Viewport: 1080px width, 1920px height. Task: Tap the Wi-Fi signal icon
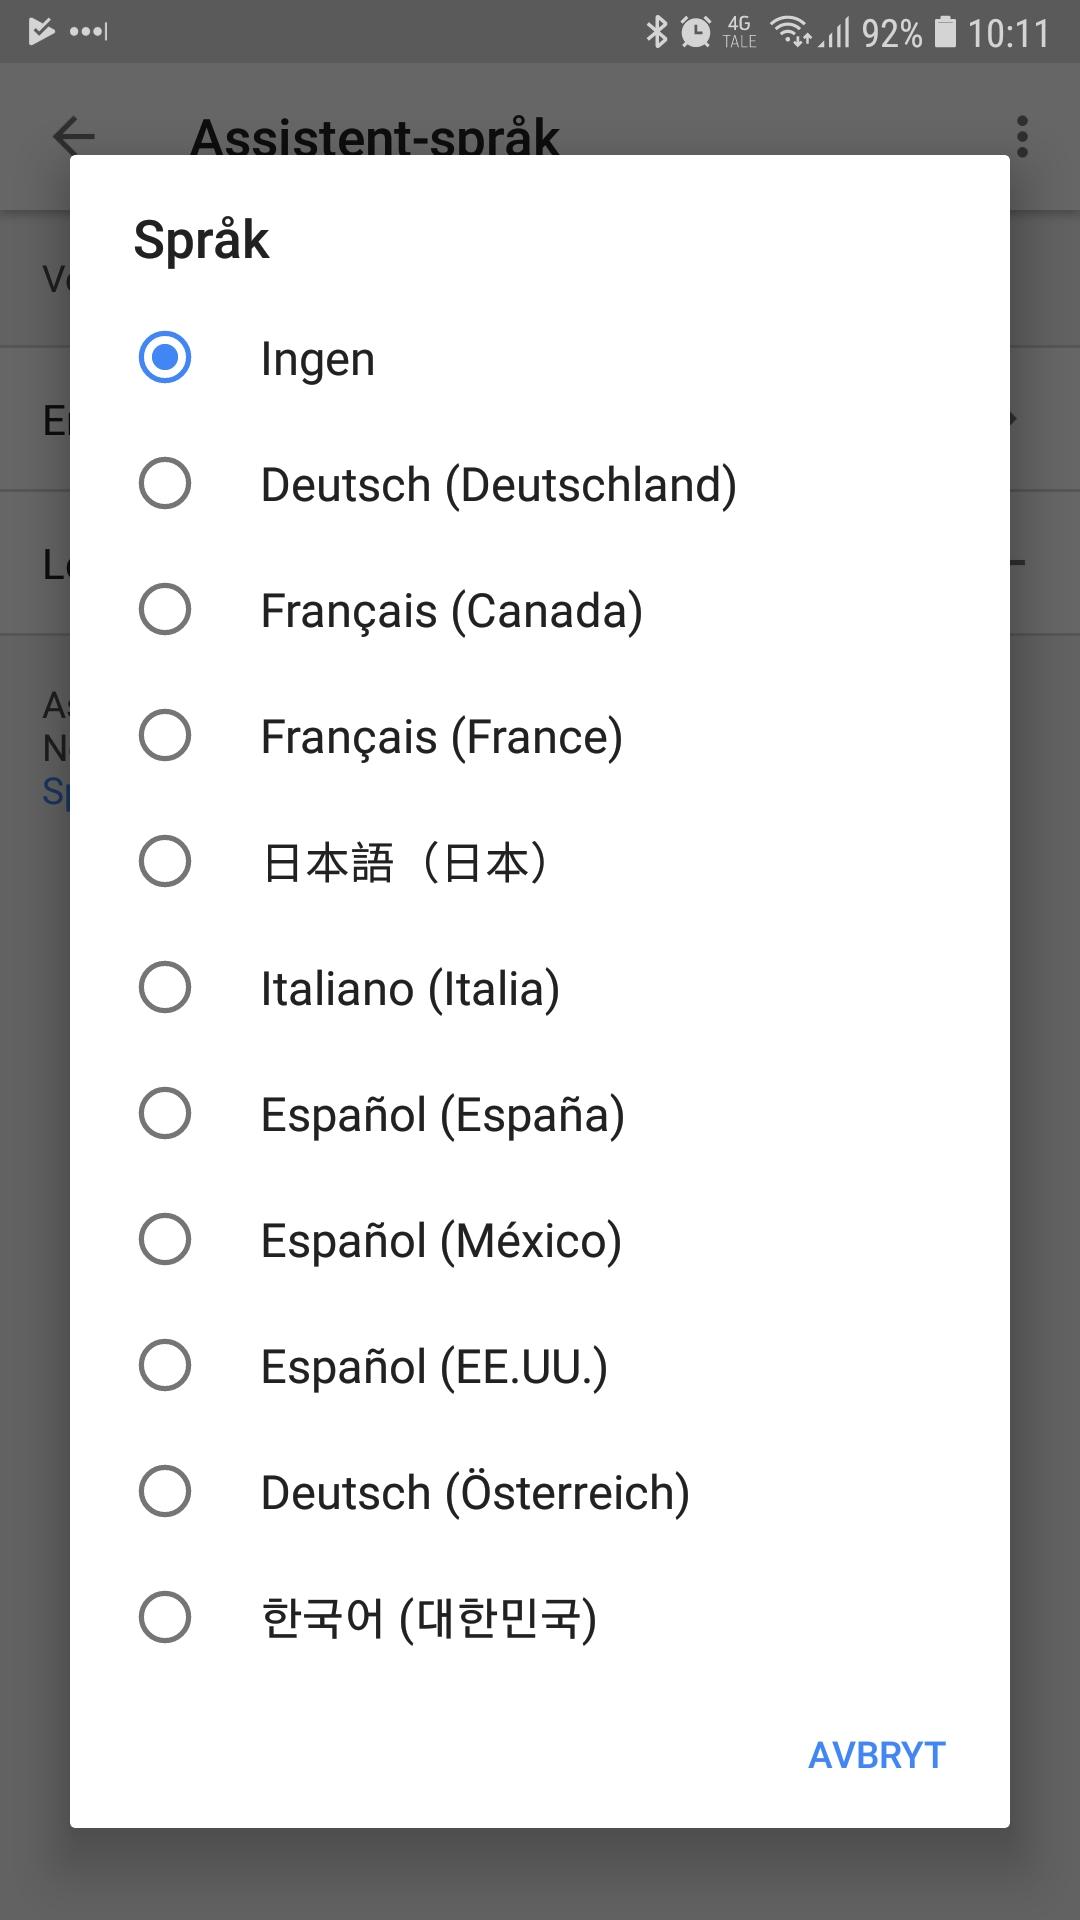(x=792, y=32)
